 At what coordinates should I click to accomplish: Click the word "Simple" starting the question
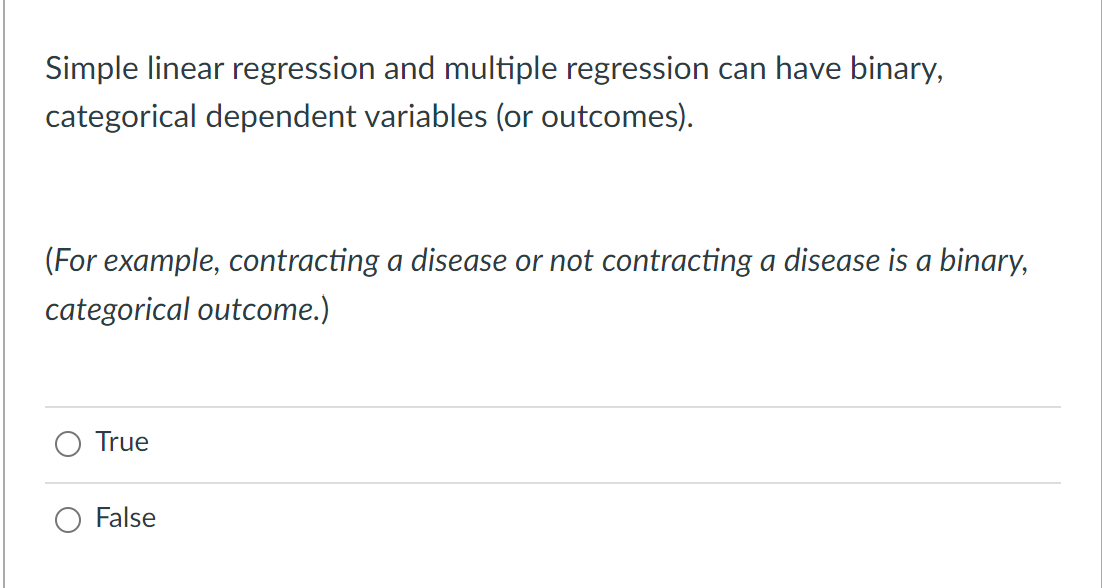[x=92, y=69]
